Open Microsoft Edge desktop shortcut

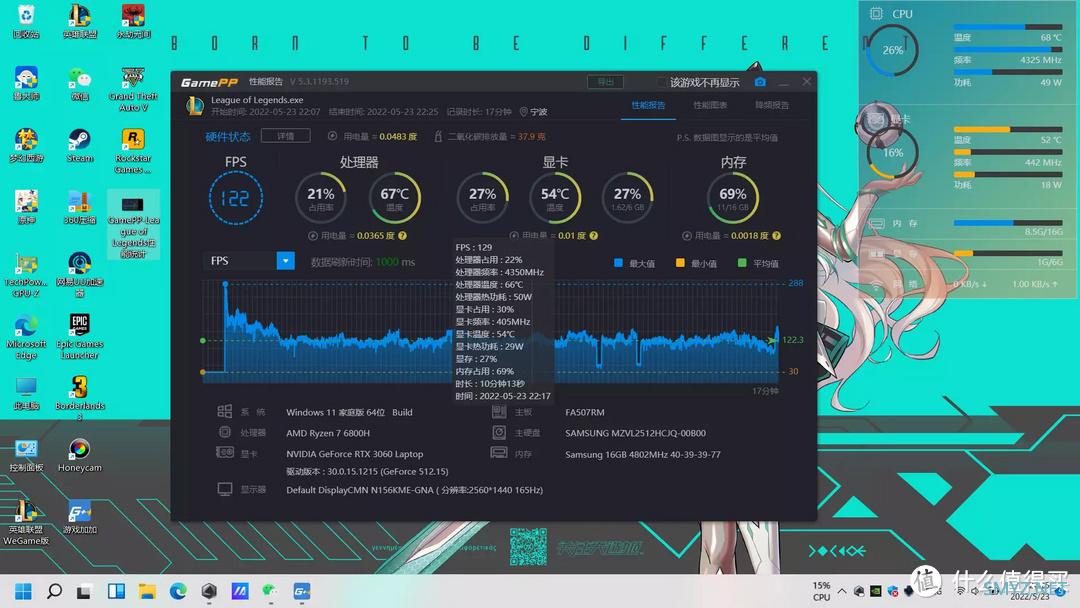[26, 337]
